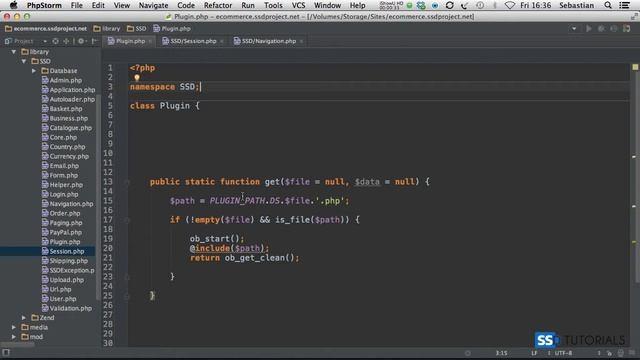Click the sync circular arrows menu bar icon
Screen dimensions: 640x360
pyautogui.click(x=449, y=5)
